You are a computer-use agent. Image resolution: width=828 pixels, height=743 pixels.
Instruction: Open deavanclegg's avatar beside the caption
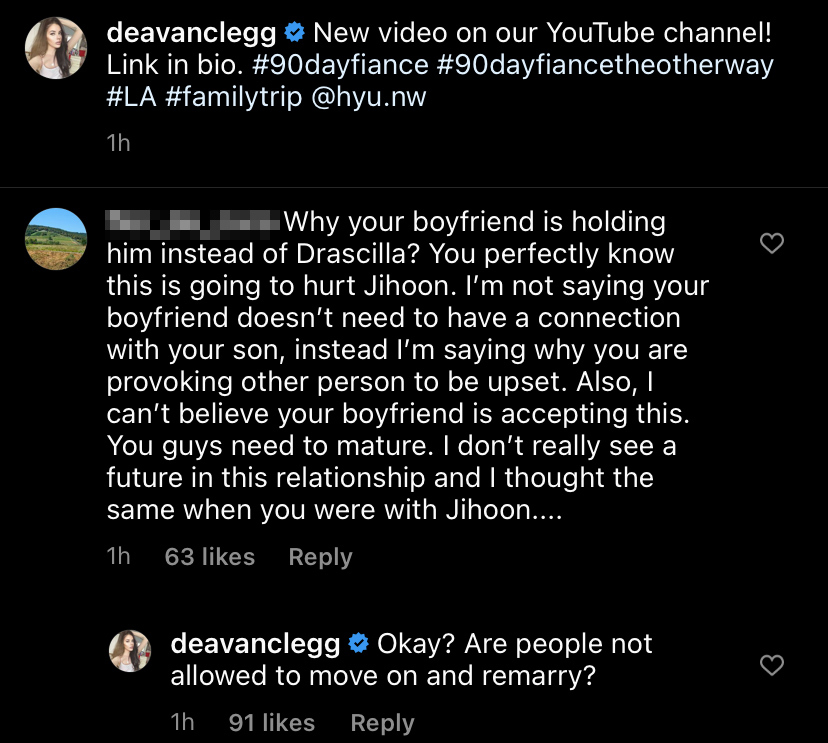[x=55, y=47]
